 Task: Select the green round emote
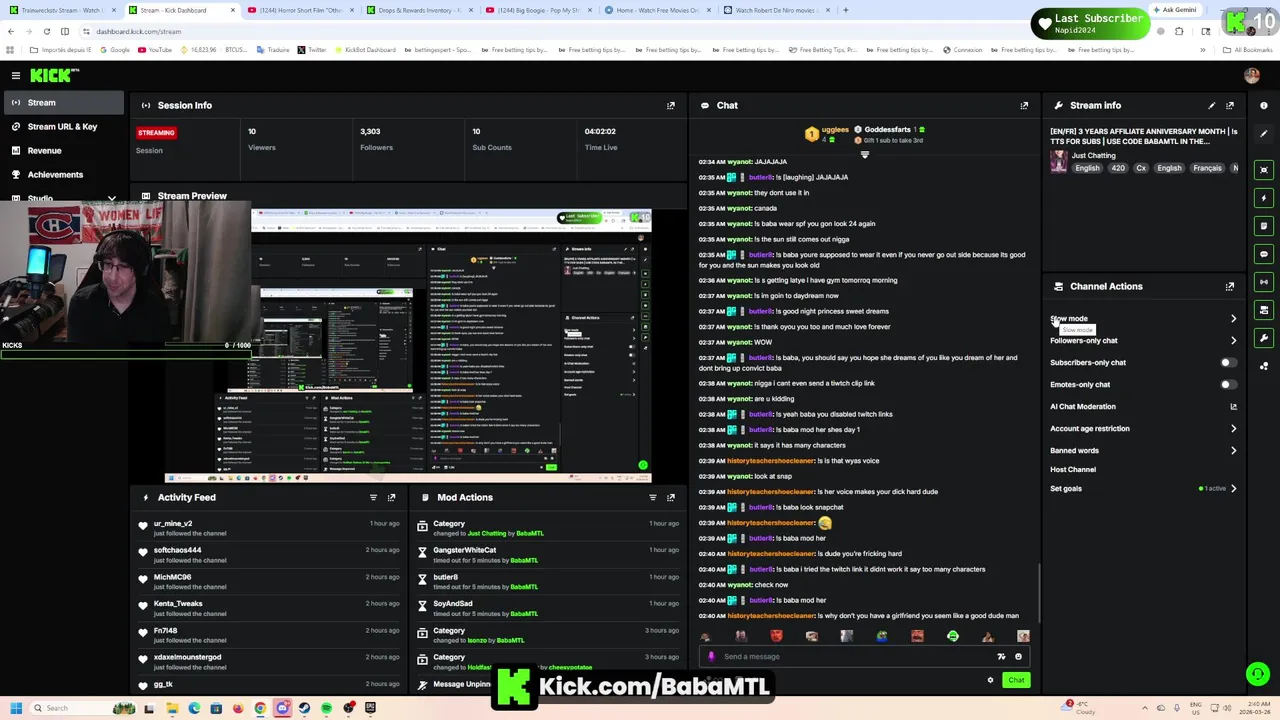(953, 636)
